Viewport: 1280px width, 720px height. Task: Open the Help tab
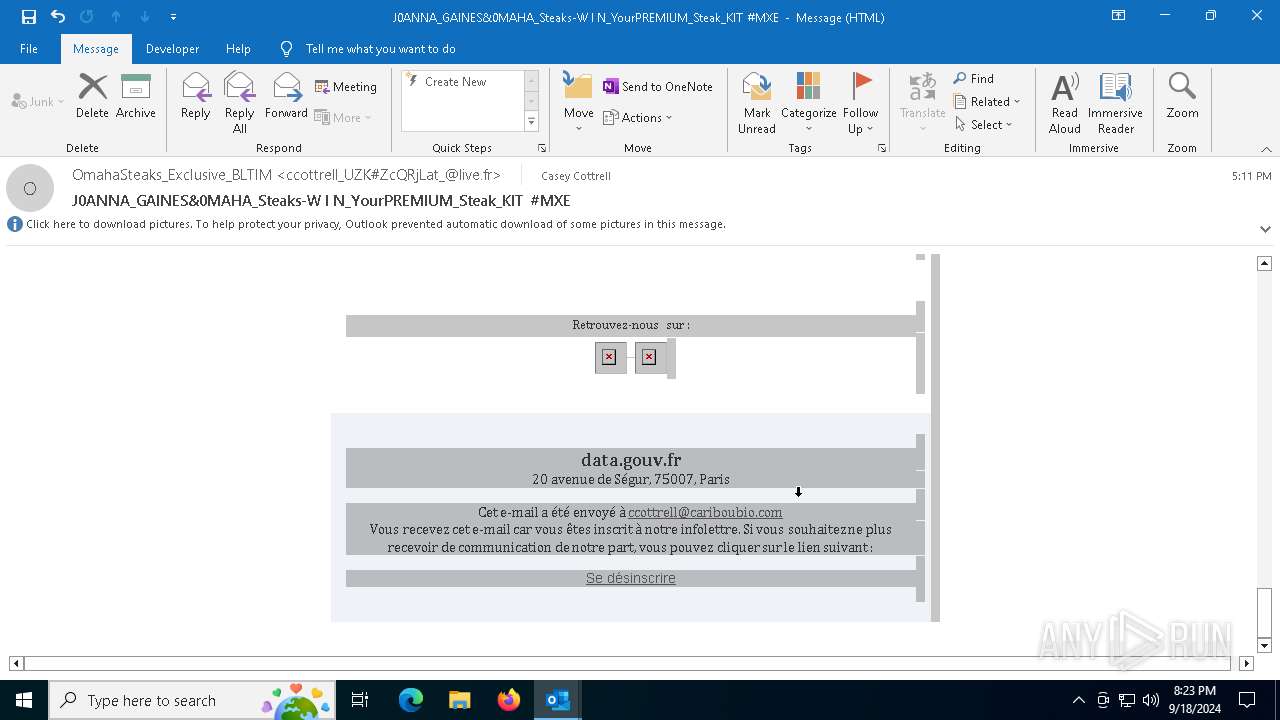tap(238, 49)
